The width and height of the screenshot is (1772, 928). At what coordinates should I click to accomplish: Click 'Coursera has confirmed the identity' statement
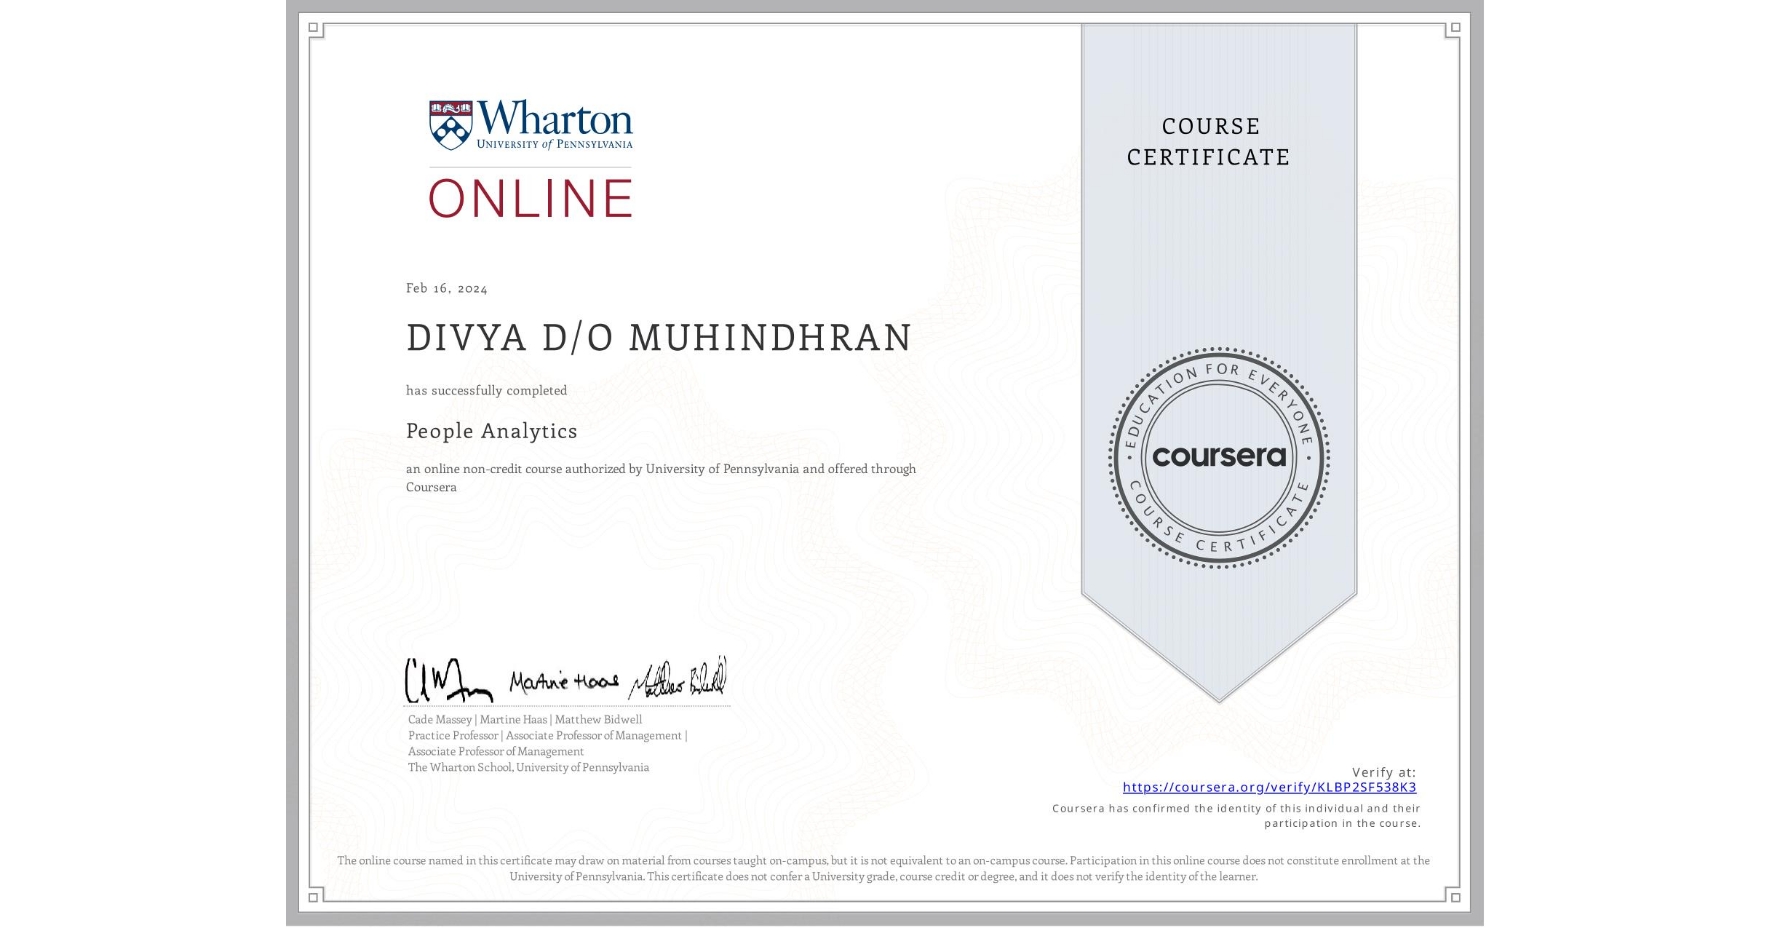click(x=1236, y=816)
